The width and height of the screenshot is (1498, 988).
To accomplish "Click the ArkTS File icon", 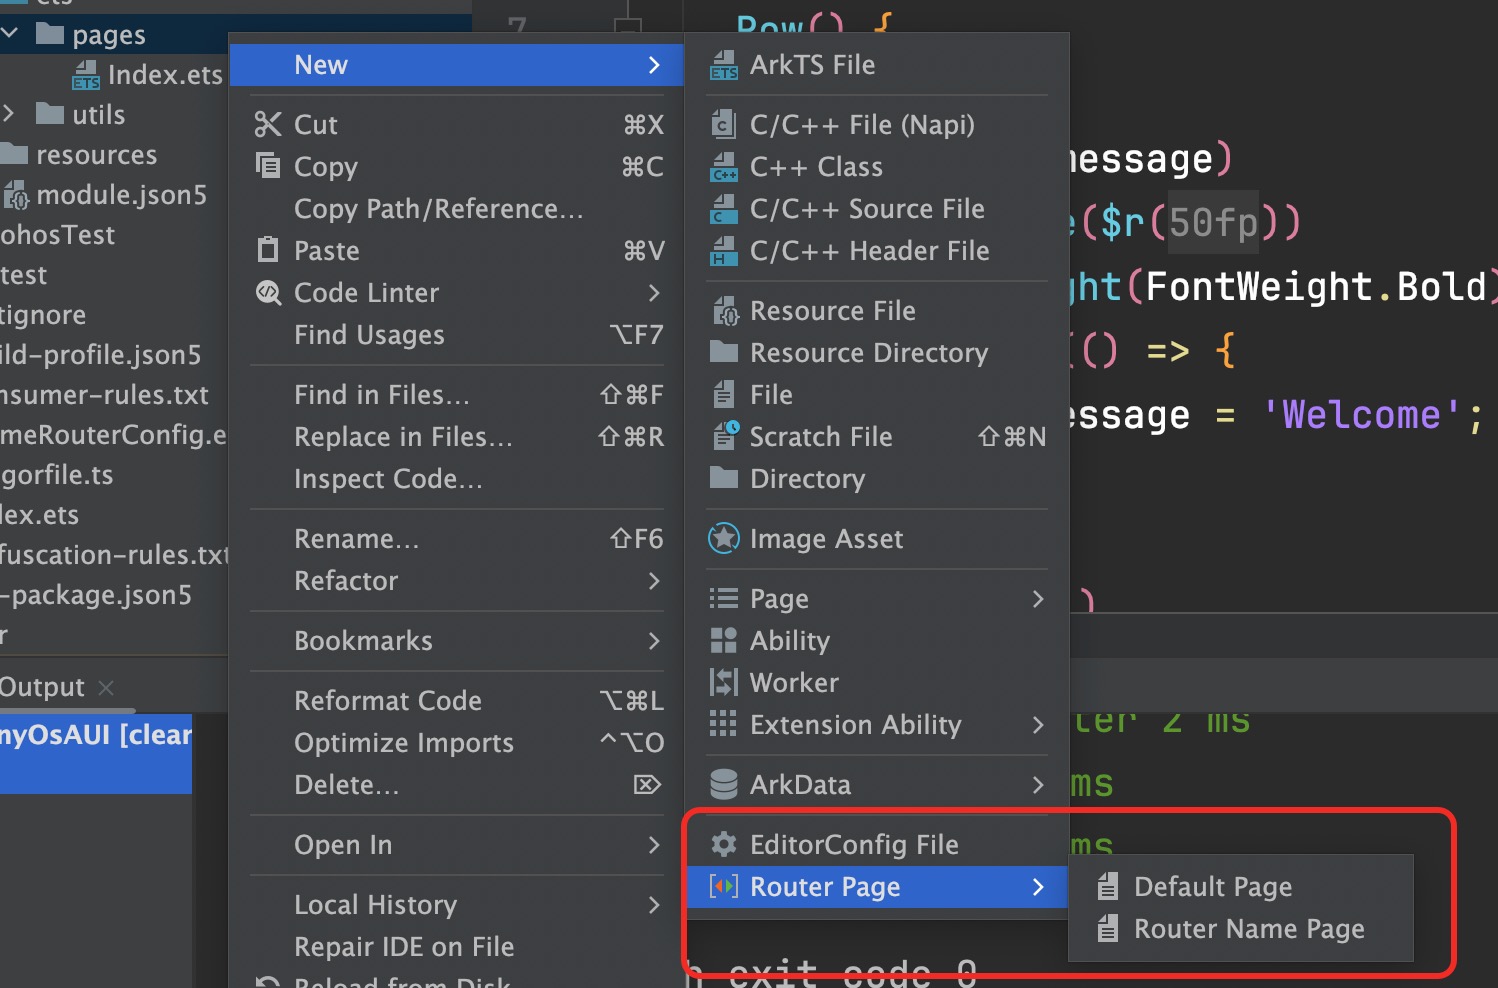I will tap(724, 66).
